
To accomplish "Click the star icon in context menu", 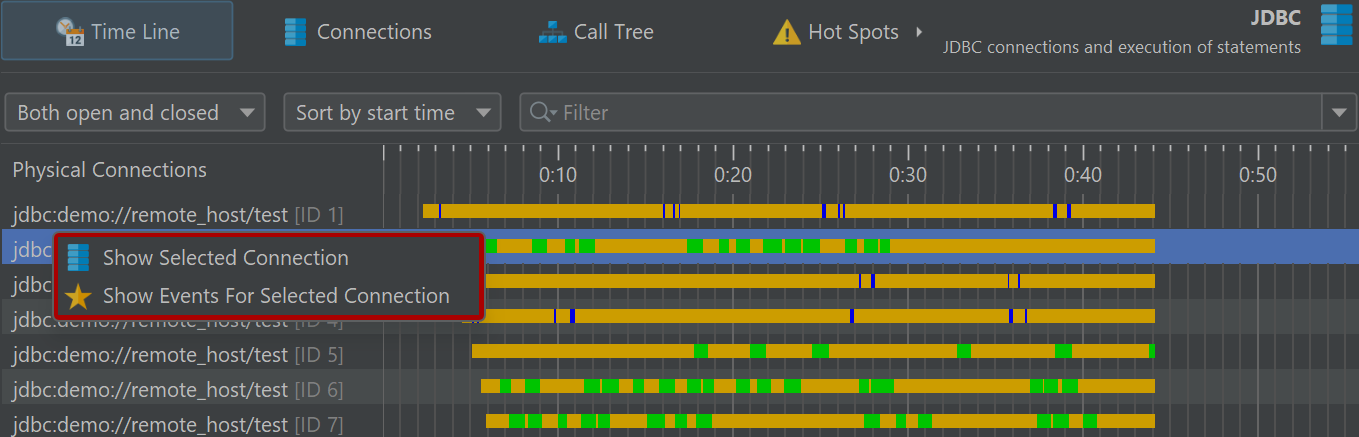I will (78, 296).
